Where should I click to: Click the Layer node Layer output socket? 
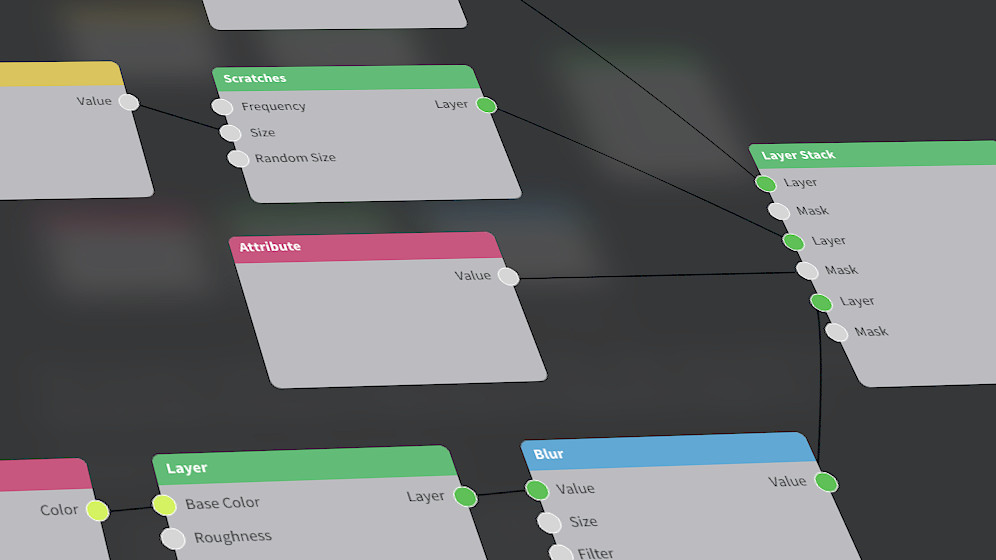(x=466, y=497)
